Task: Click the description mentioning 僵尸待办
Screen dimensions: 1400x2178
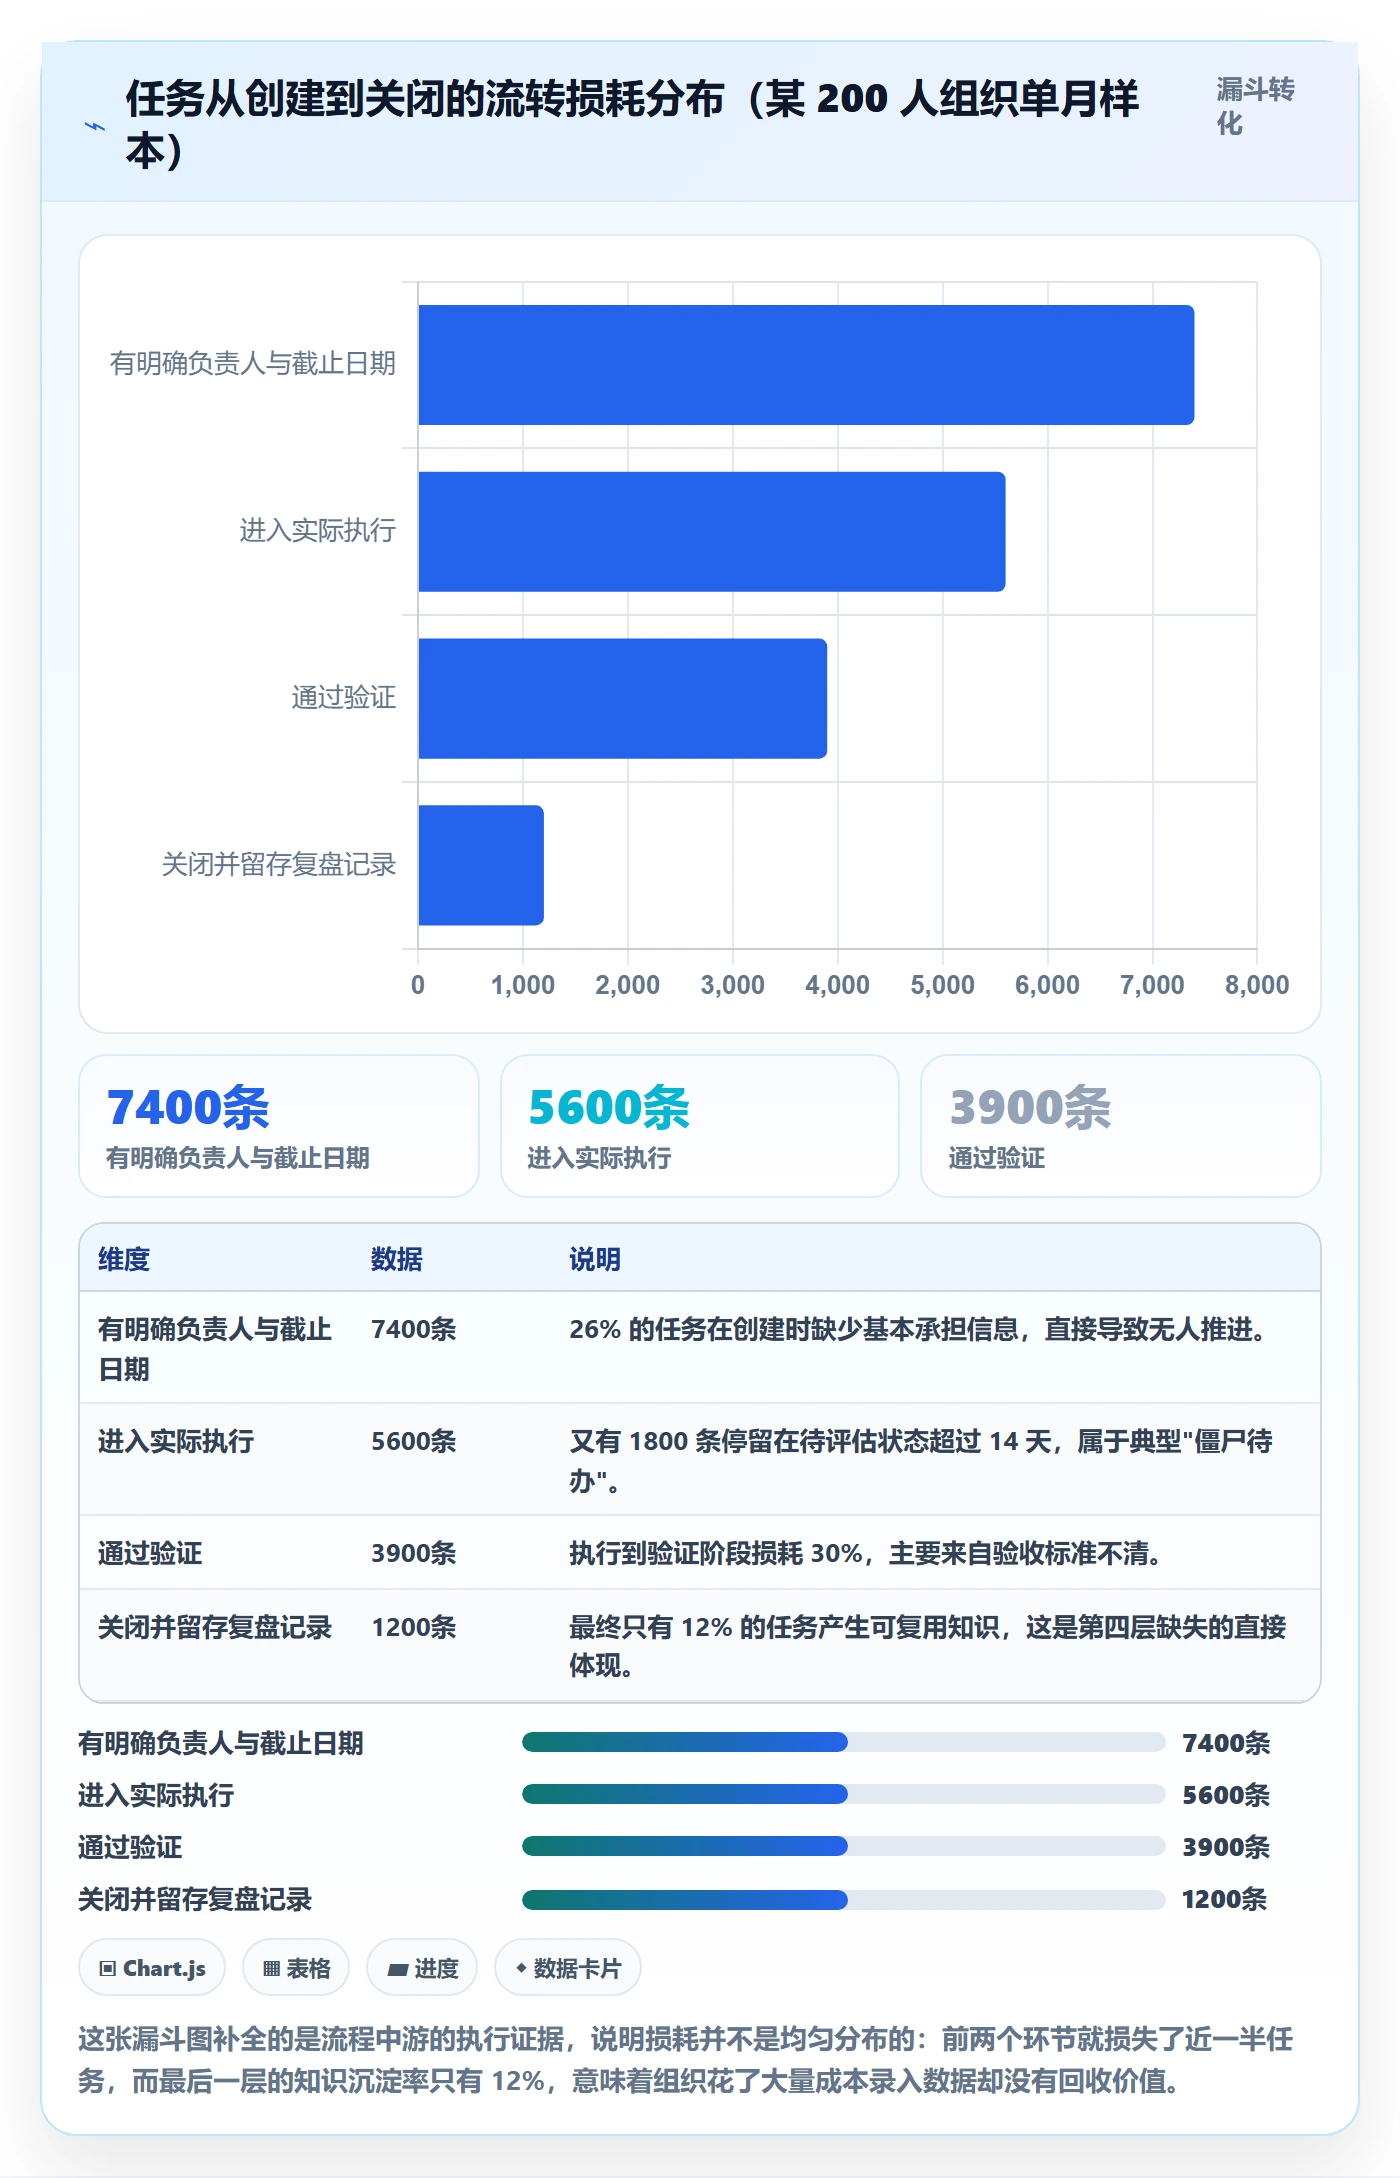Action: coord(921,1461)
